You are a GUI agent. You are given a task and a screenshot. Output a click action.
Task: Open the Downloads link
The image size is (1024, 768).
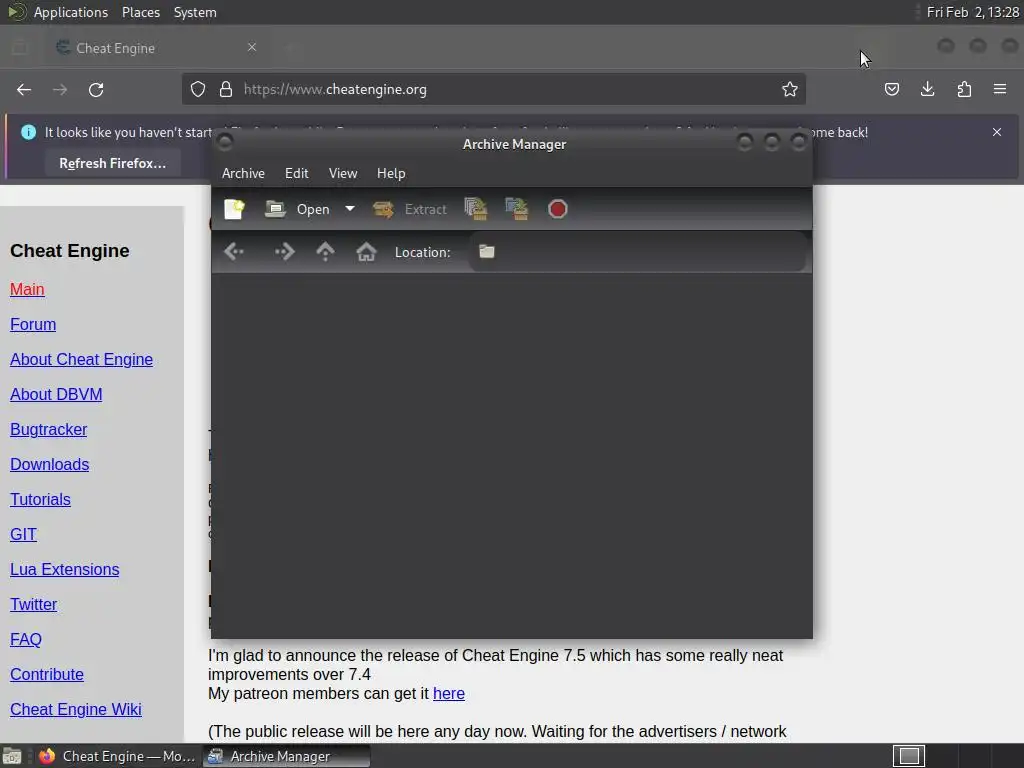coord(50,464)
